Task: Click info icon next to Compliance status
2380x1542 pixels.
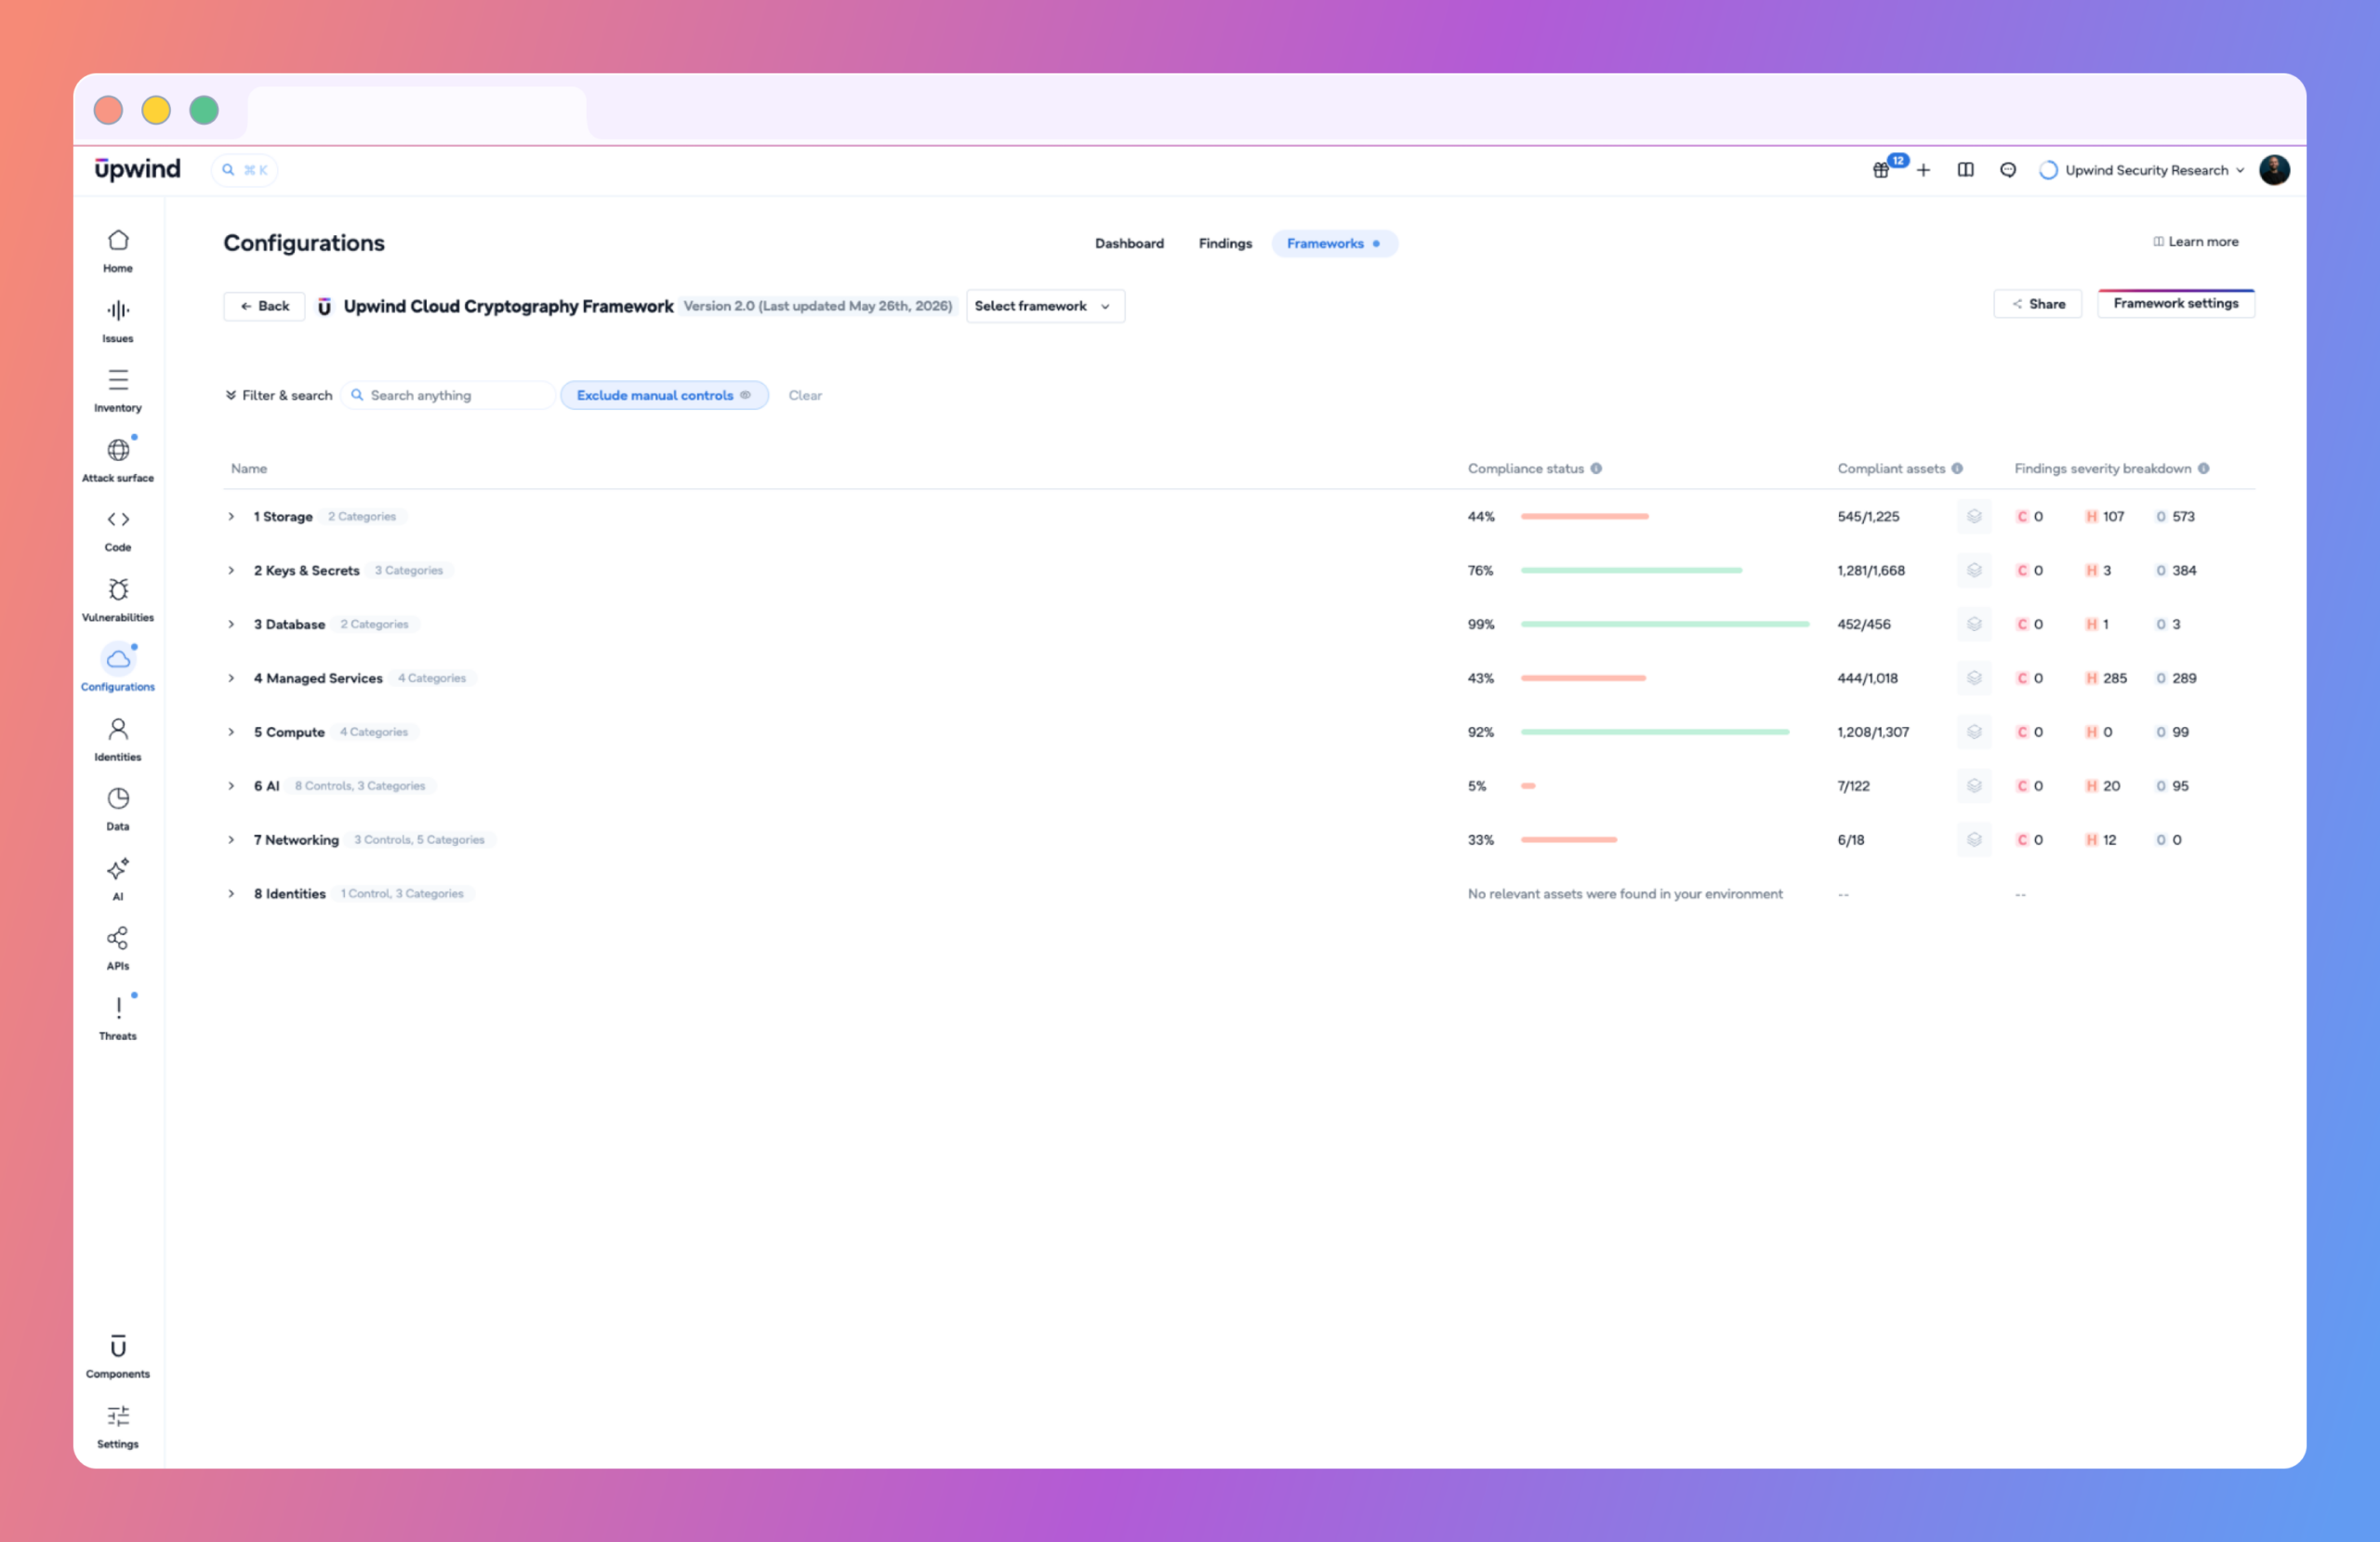Action: [1596, 469]
